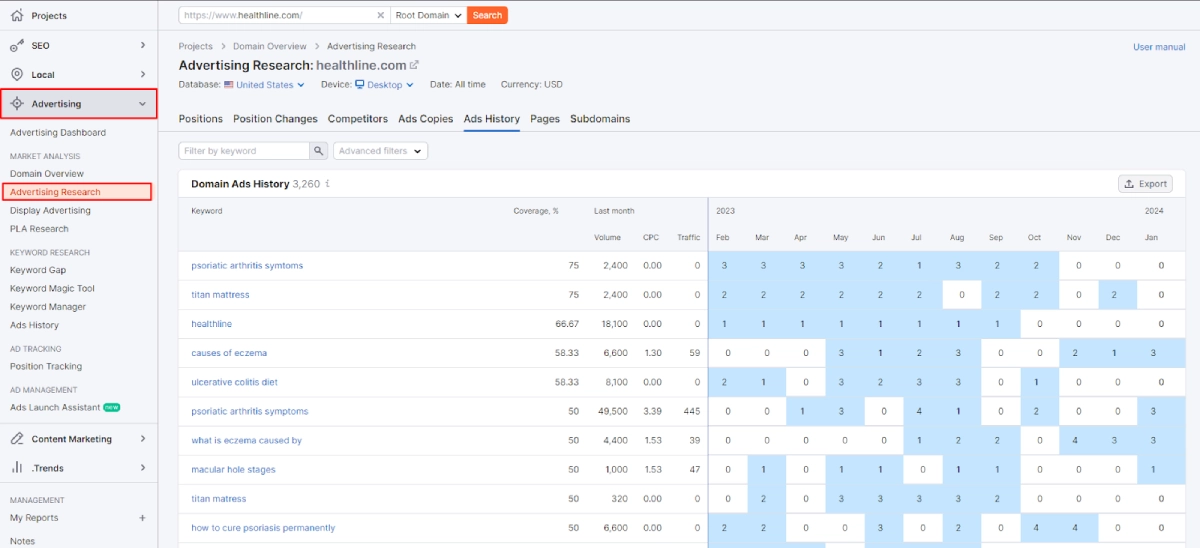This screenshot has width=1200, height=548.
Task: Open Position Tracking in sidebar
Action: coord(46,366)
